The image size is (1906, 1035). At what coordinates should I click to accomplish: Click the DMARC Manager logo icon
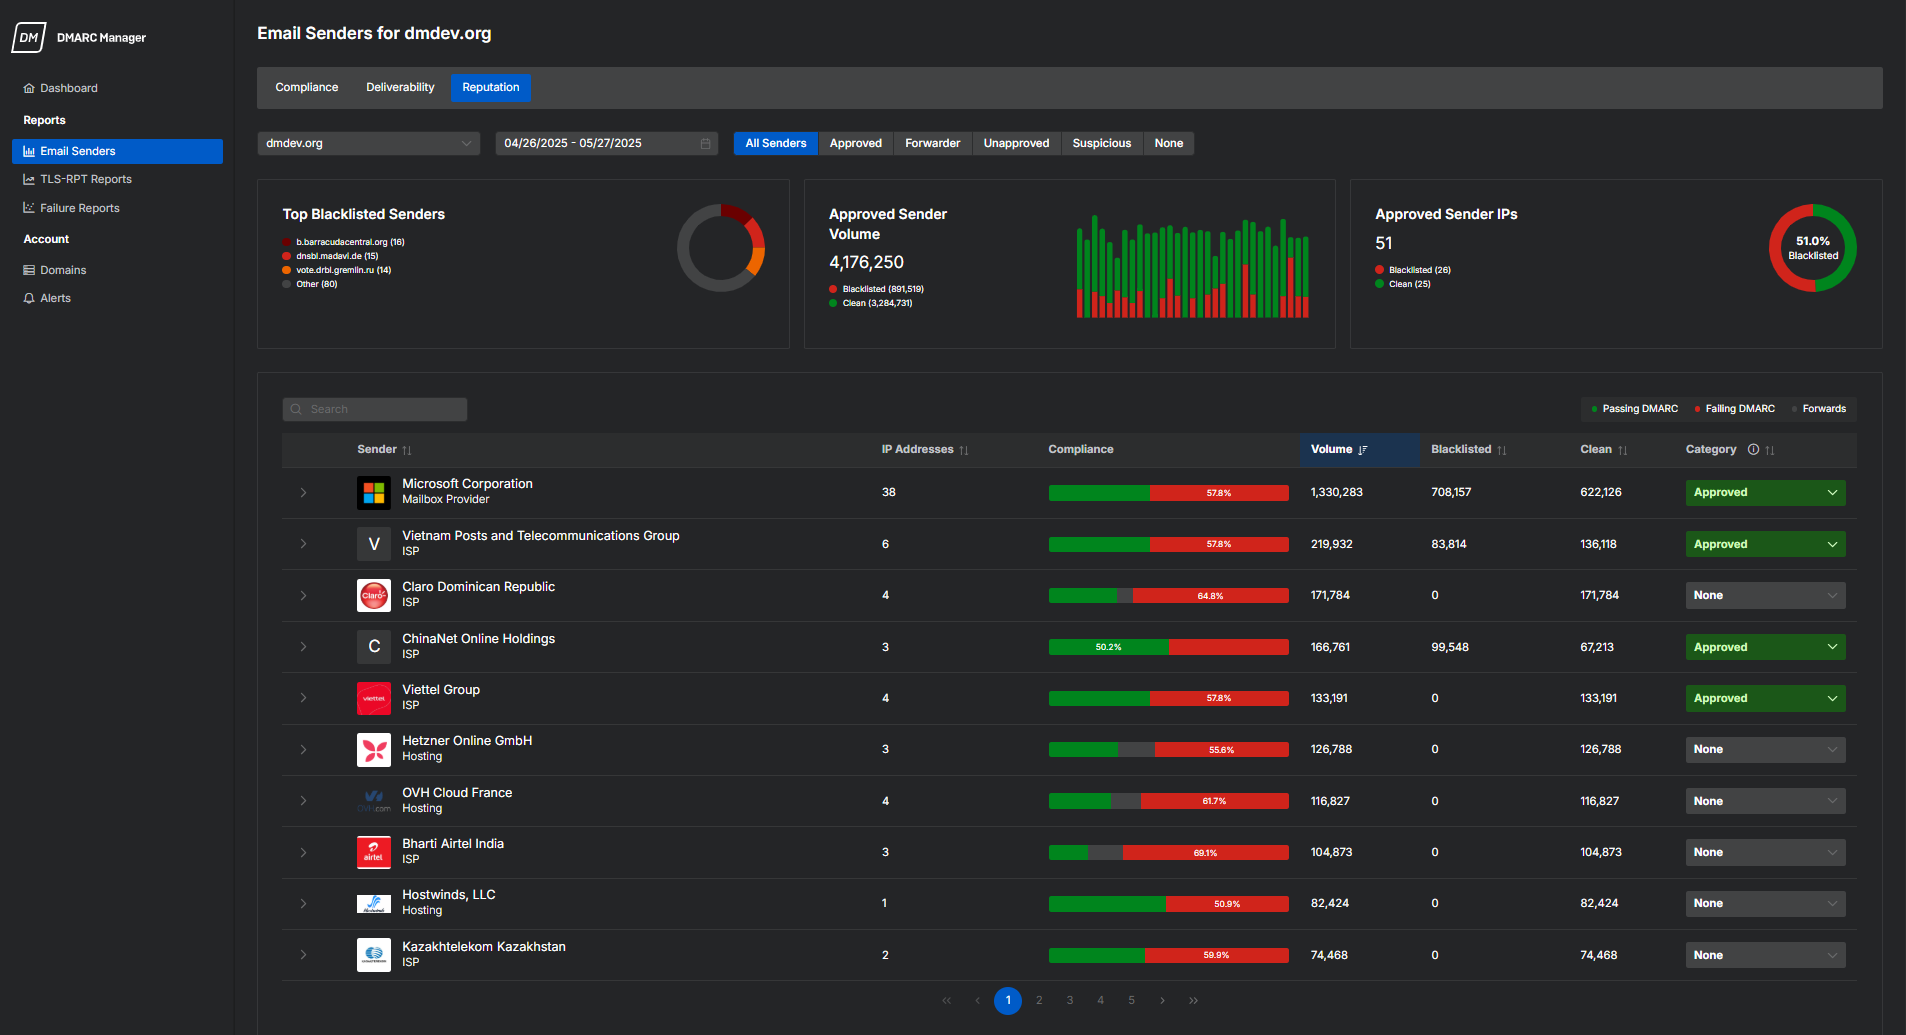29,37
